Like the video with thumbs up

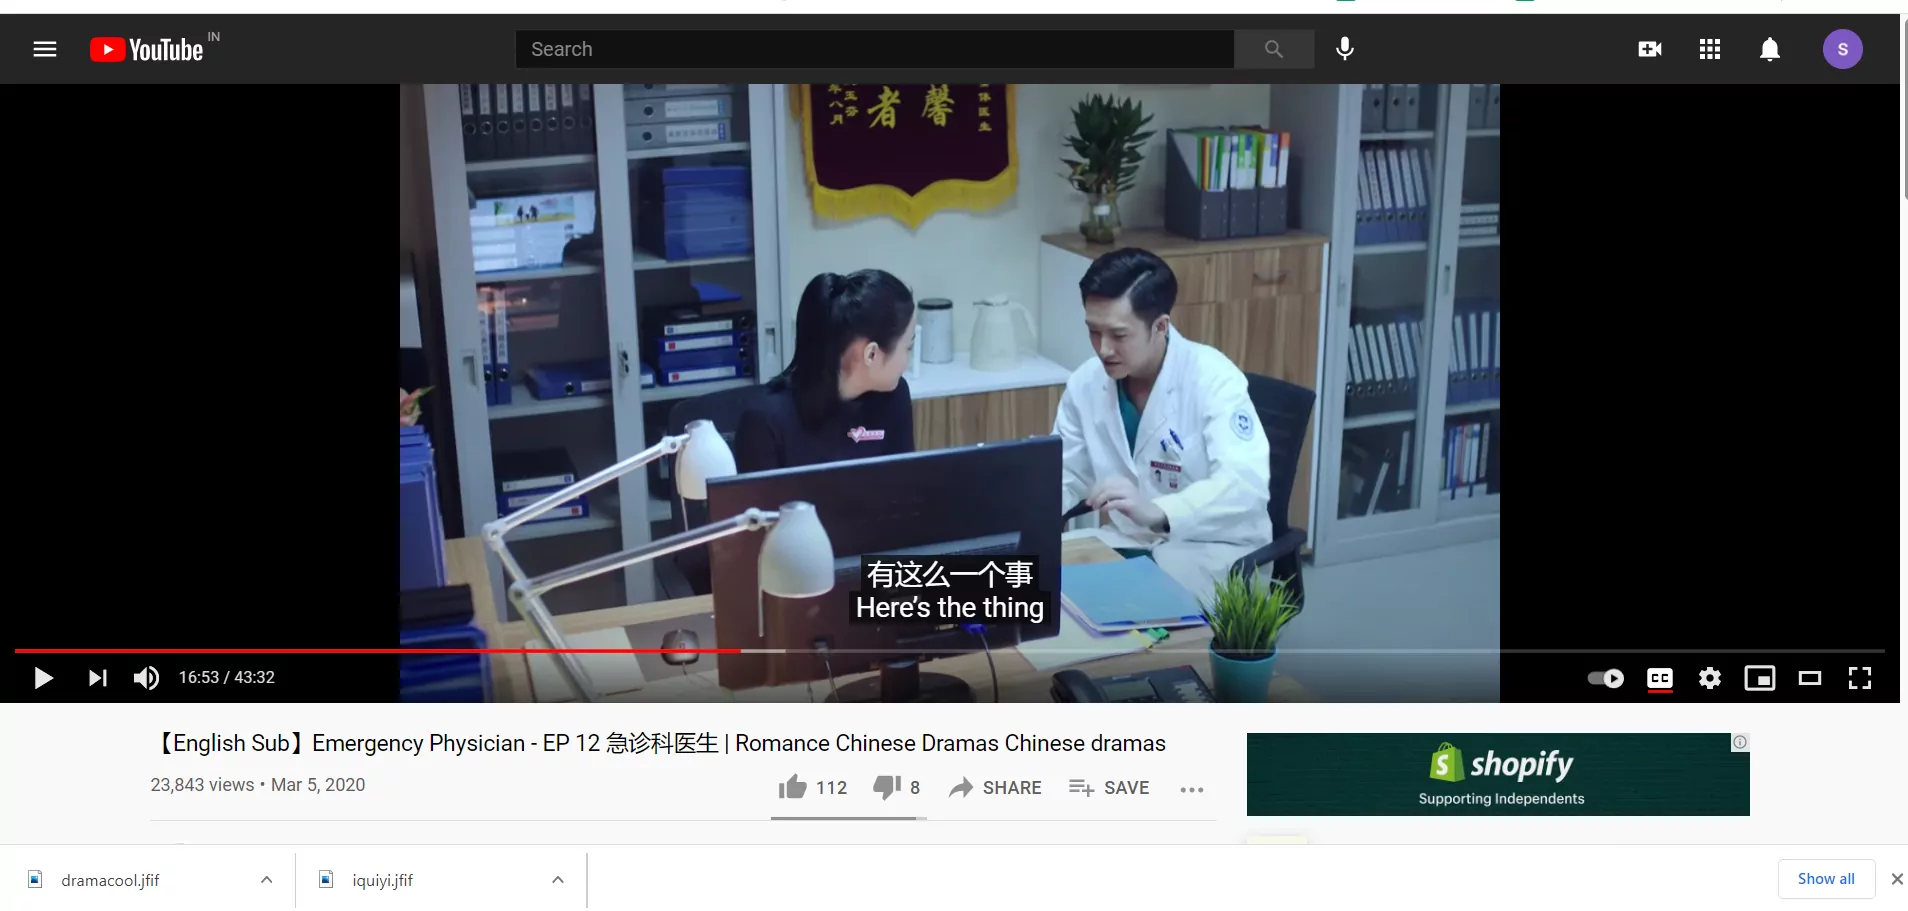click(813, 788)
